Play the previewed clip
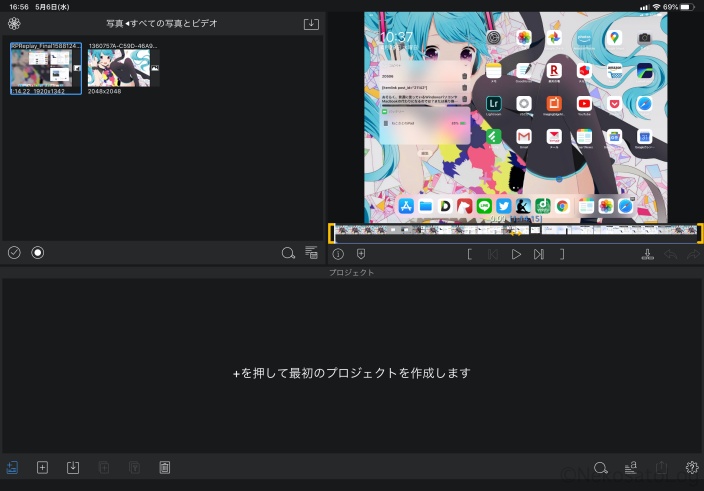 [x=516, y=254]
